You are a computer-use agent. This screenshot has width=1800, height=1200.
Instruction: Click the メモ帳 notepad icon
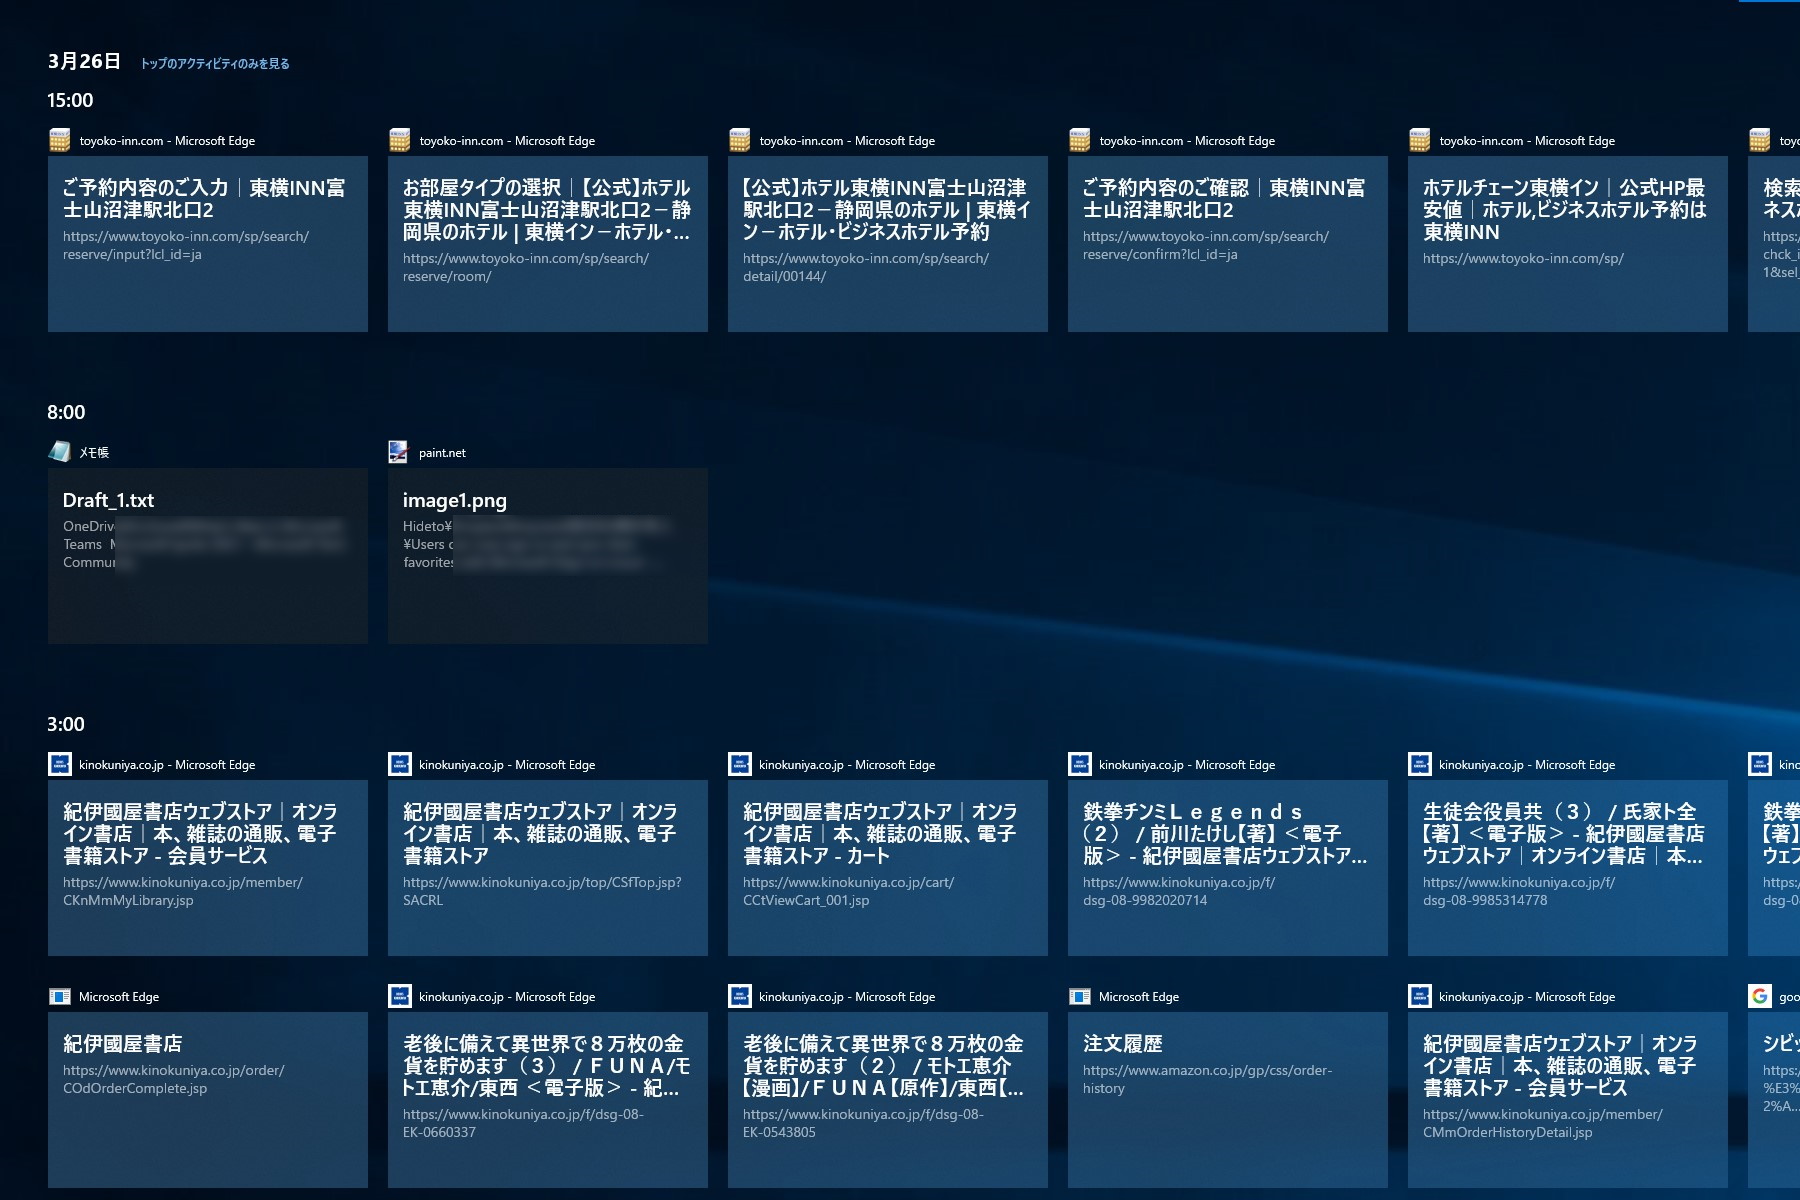click(60, 452)
